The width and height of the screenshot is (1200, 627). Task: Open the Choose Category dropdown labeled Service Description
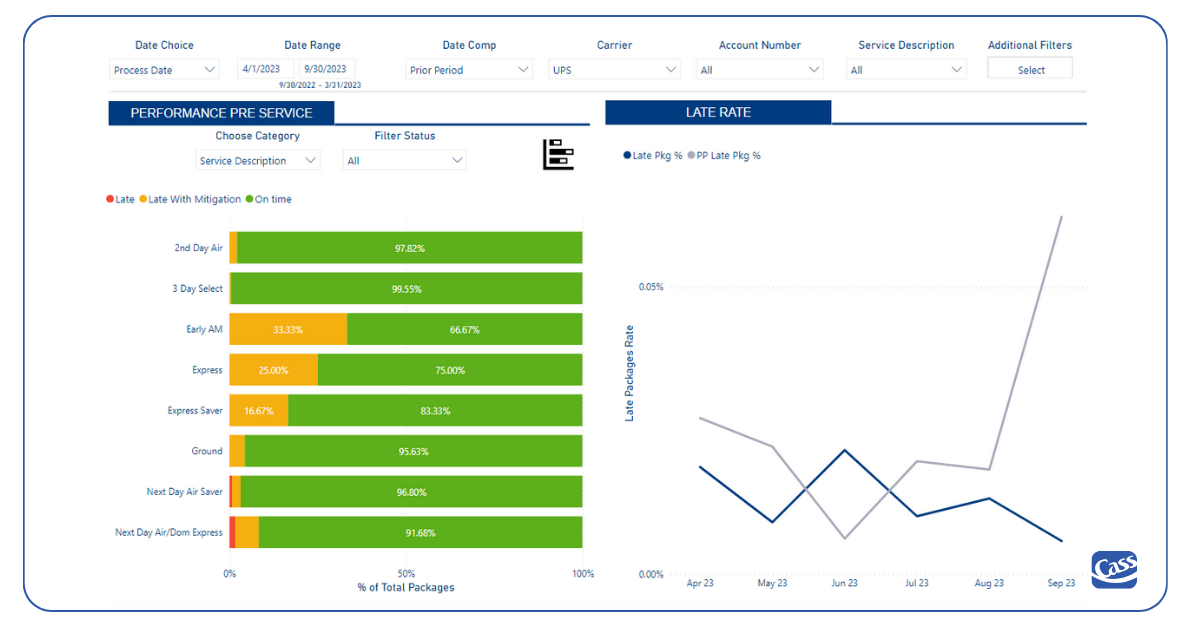[257, 159]
